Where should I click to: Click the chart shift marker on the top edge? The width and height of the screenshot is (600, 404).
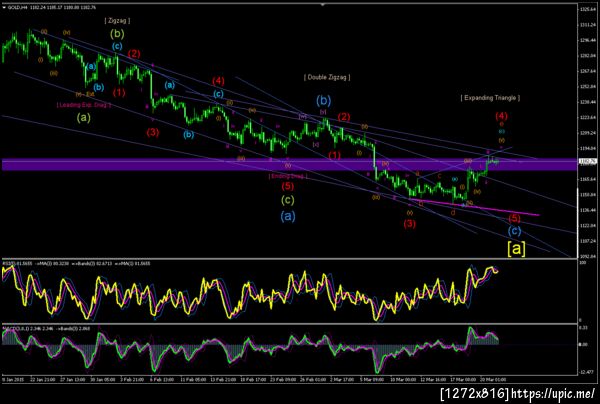[x=323, y=5]
